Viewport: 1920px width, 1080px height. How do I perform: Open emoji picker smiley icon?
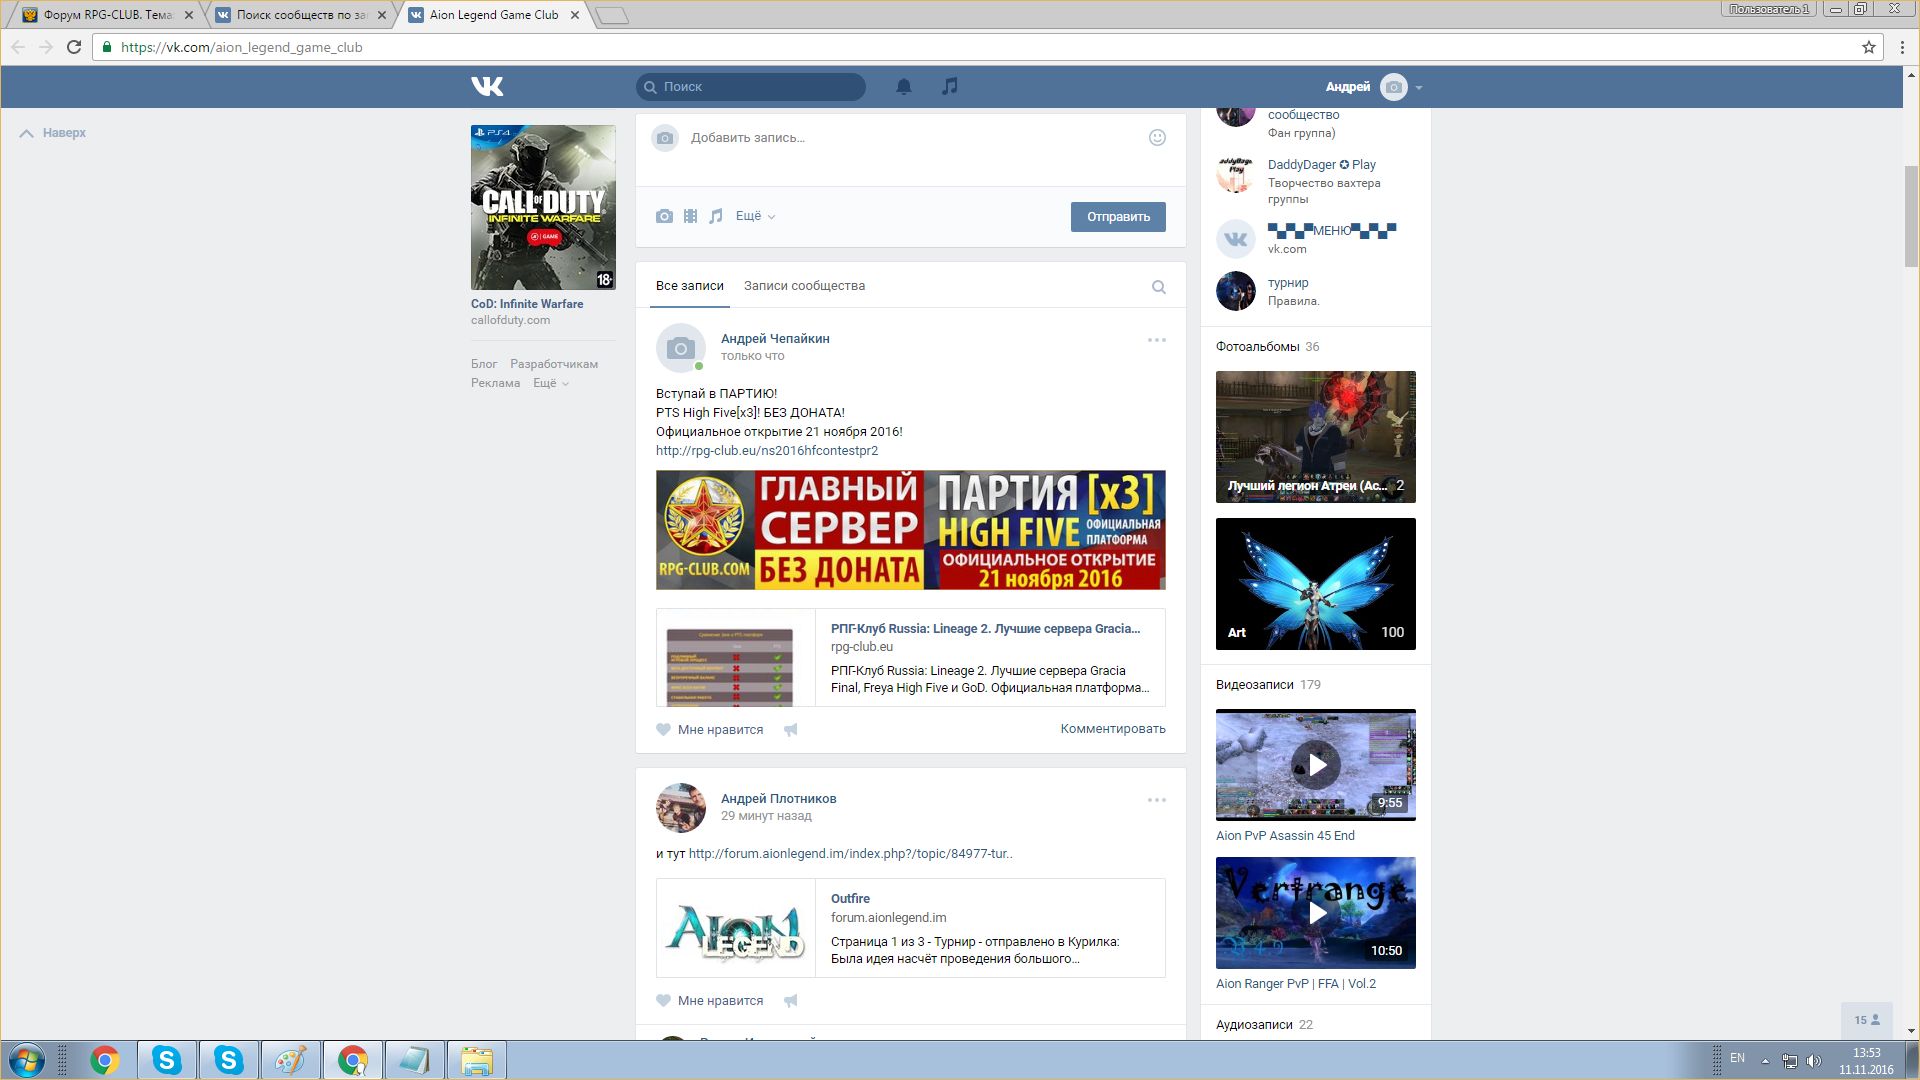pos(1157,138)
